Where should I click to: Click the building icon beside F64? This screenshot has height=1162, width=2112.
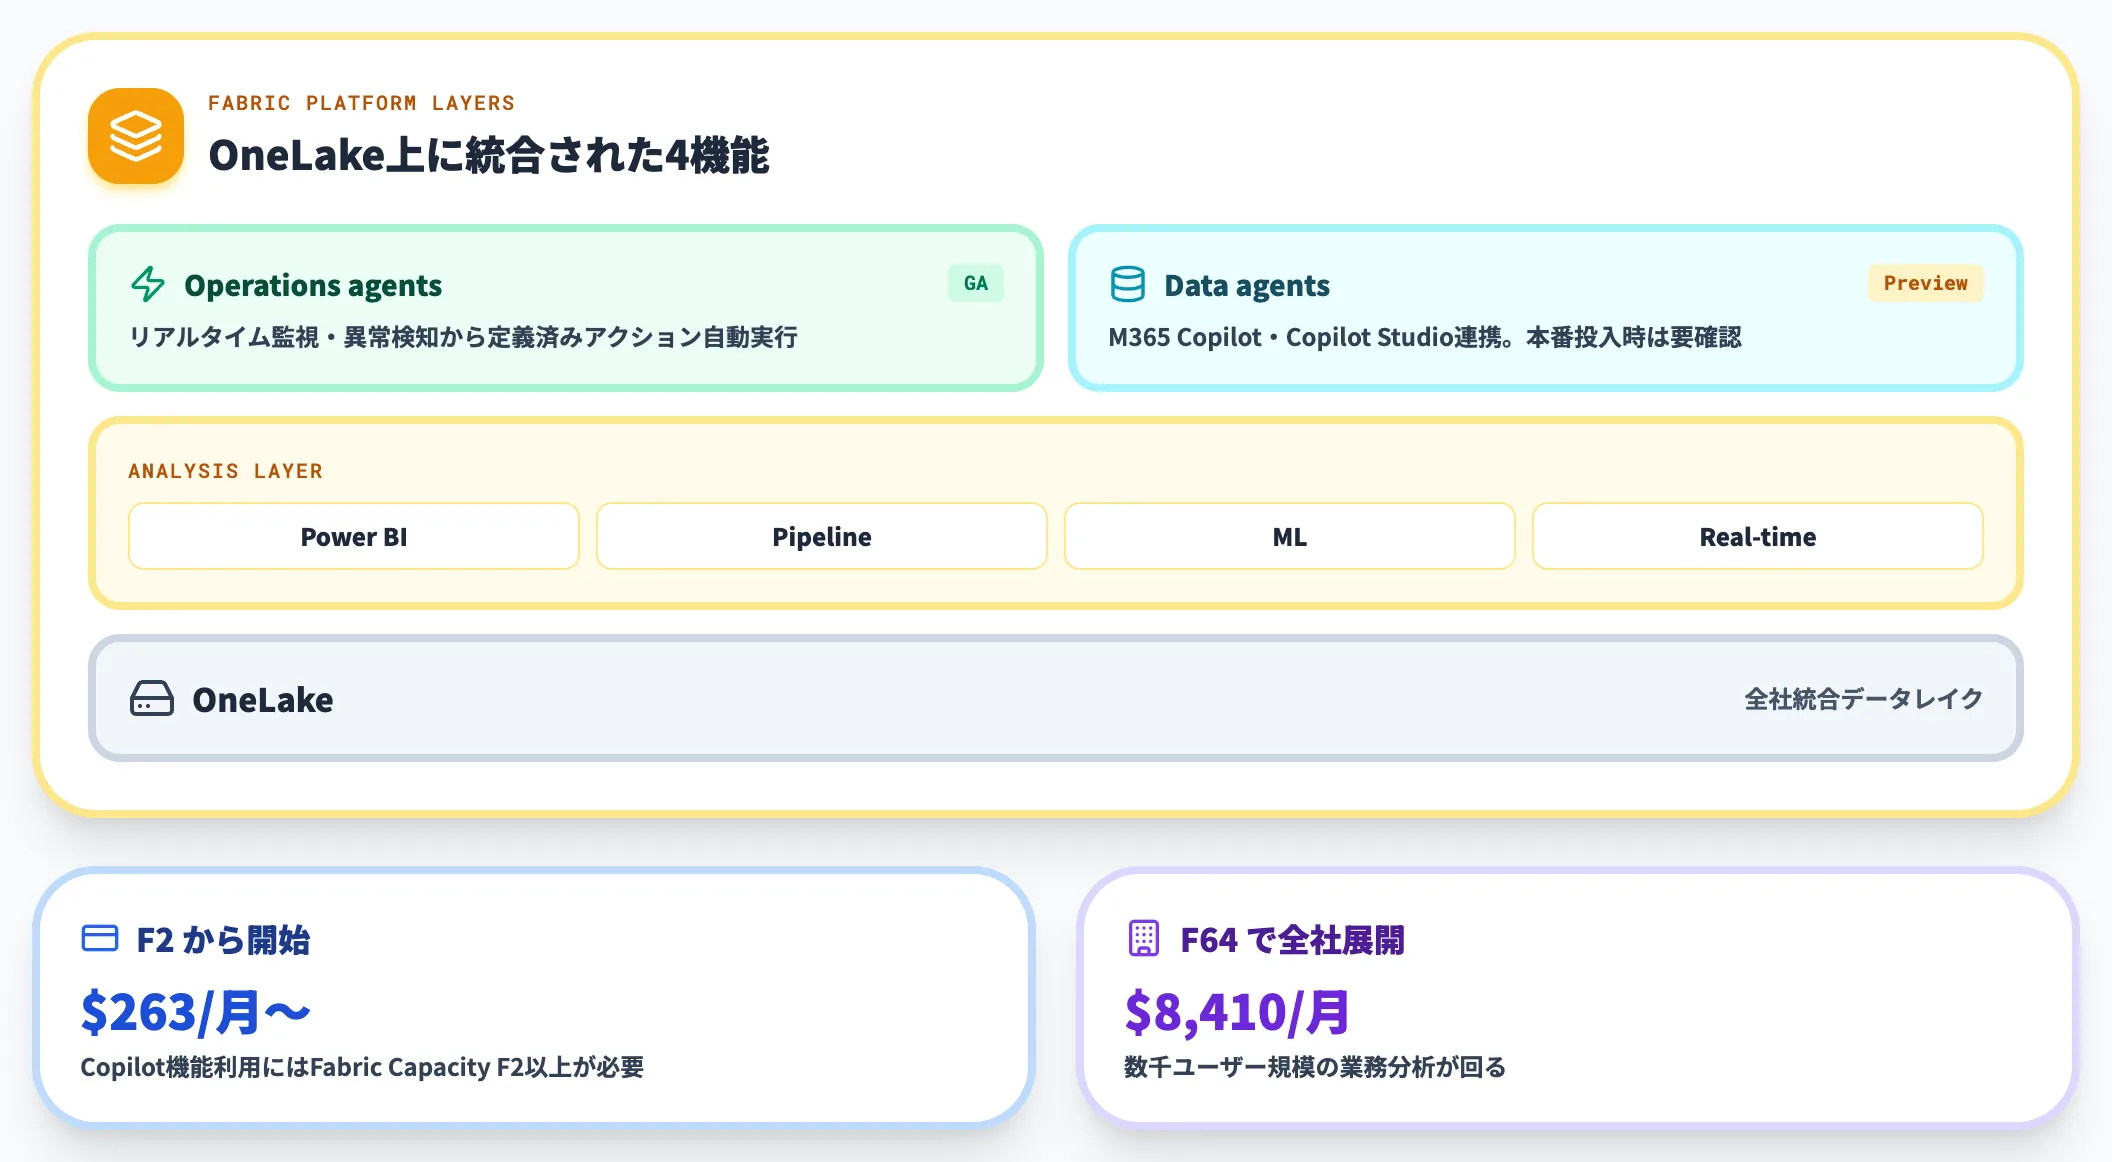pos(1144,938)
